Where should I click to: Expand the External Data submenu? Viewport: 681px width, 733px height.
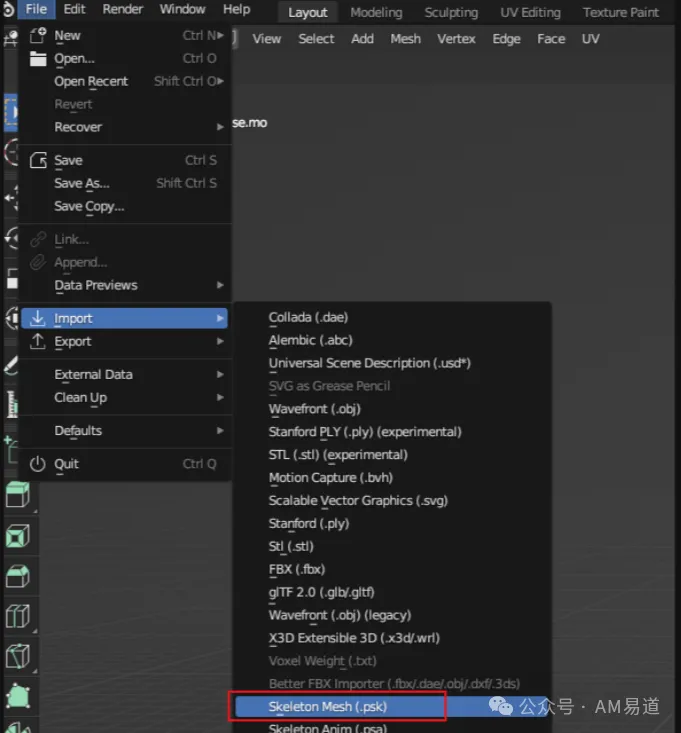tap(220, 374)
